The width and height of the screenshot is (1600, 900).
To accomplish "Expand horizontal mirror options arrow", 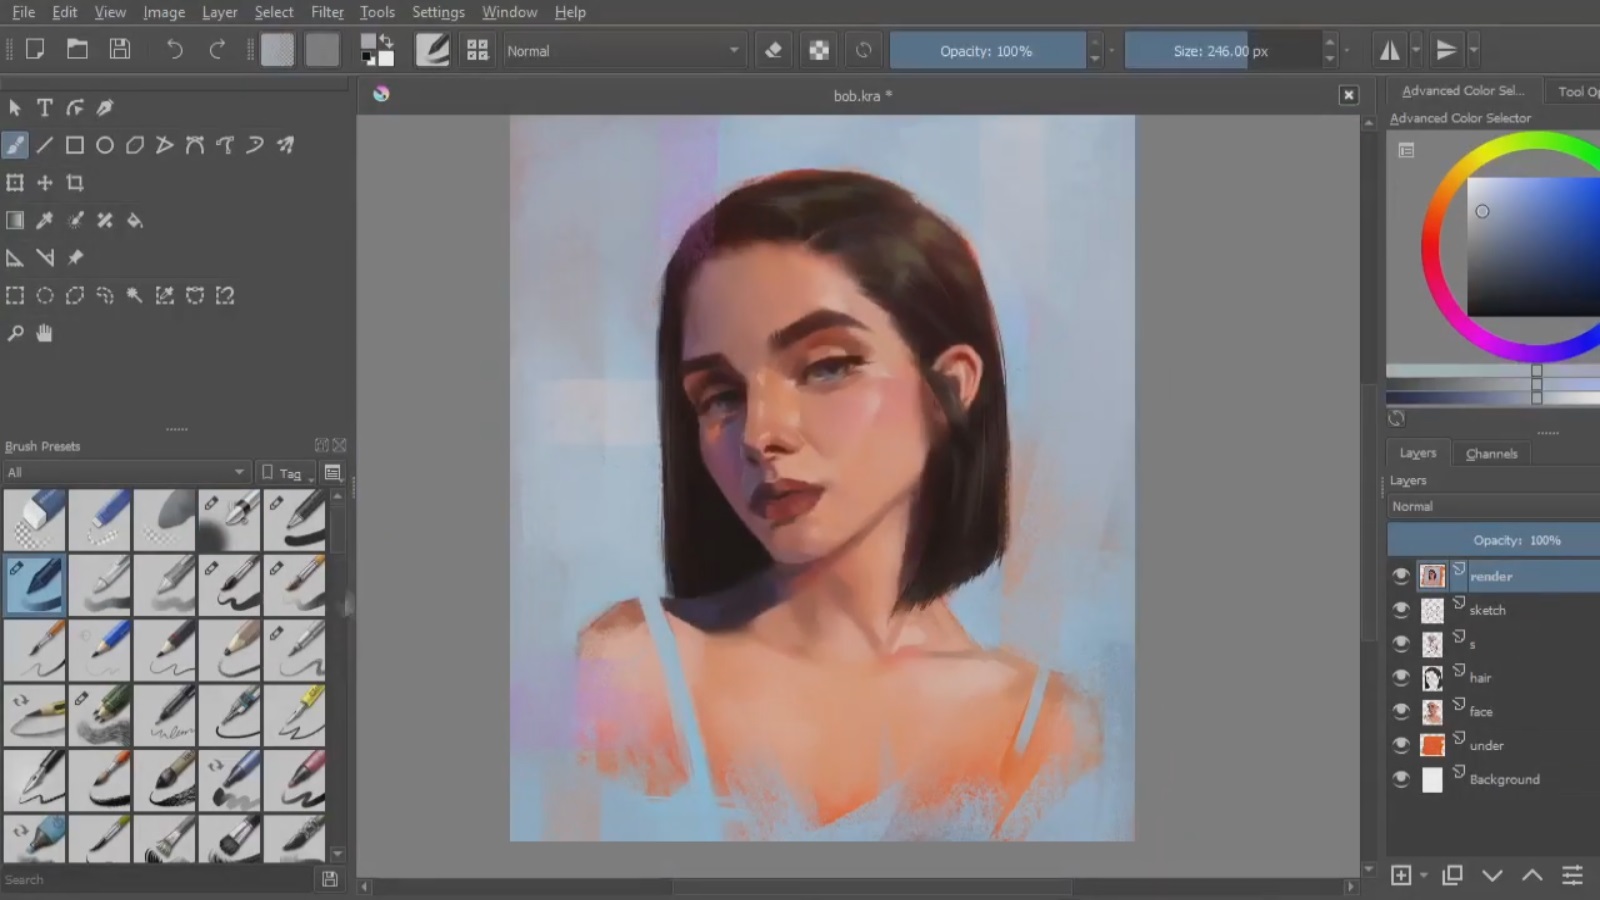I will pyautogui.click(x=1416, y=50).
